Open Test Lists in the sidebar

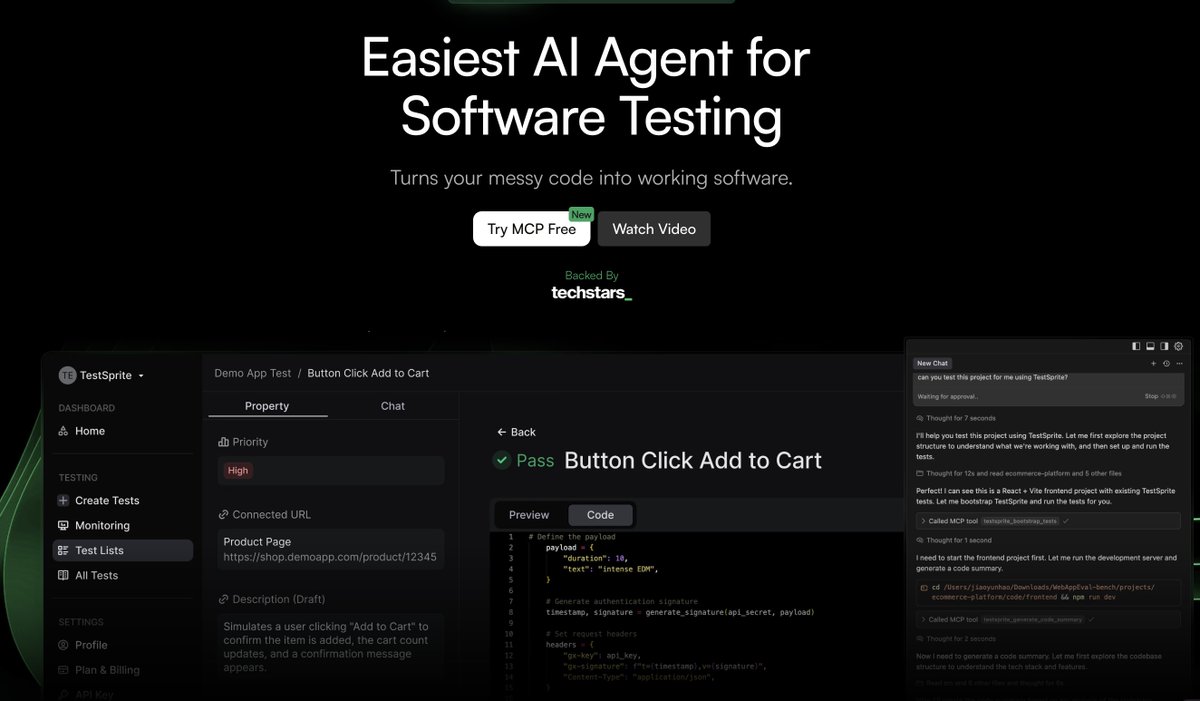[x=122, y=550]
